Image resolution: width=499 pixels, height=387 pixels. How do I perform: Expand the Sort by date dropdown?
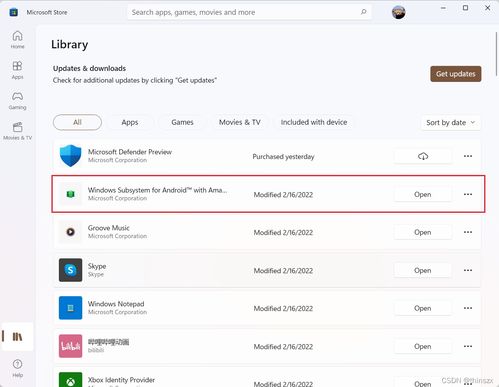450,123
